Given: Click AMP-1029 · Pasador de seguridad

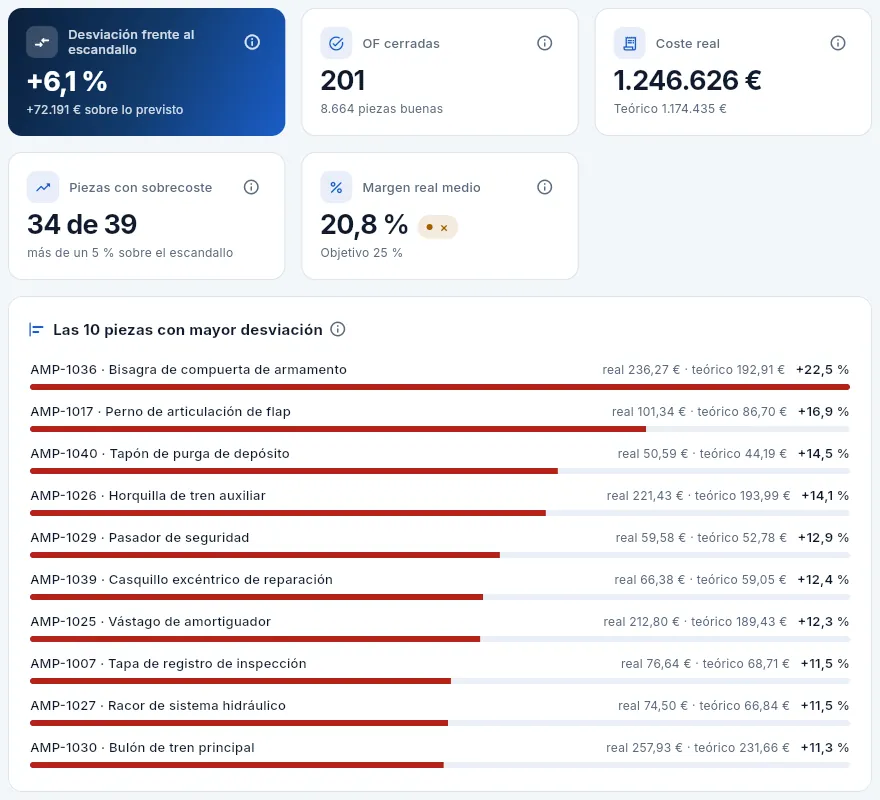Looking at the screenshot, I should (140, 537).
